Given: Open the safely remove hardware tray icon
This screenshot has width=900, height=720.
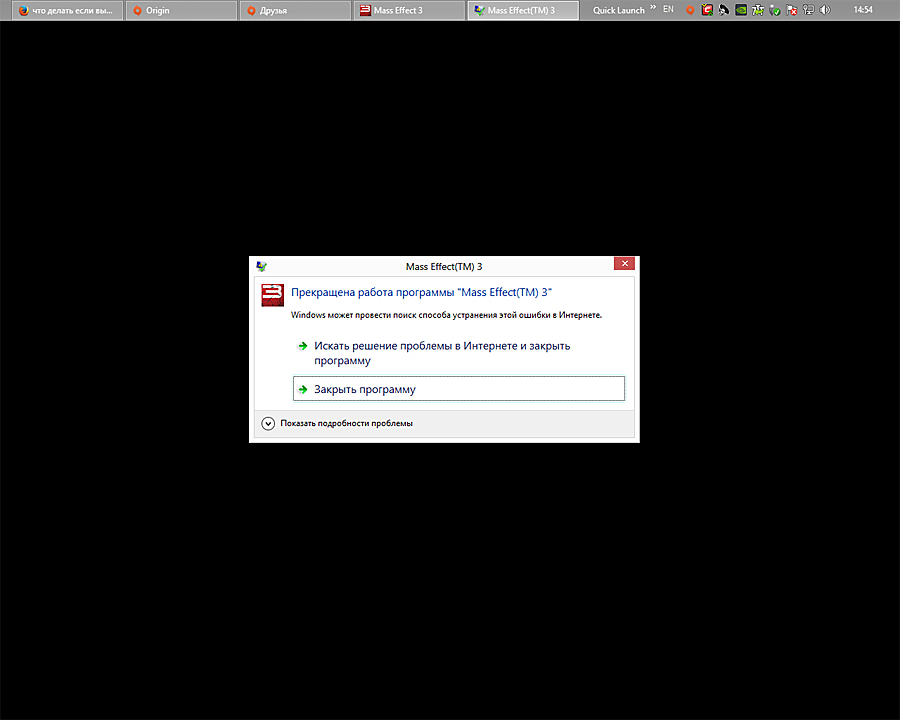Looking at the screenshot, I should pos(775,10).
